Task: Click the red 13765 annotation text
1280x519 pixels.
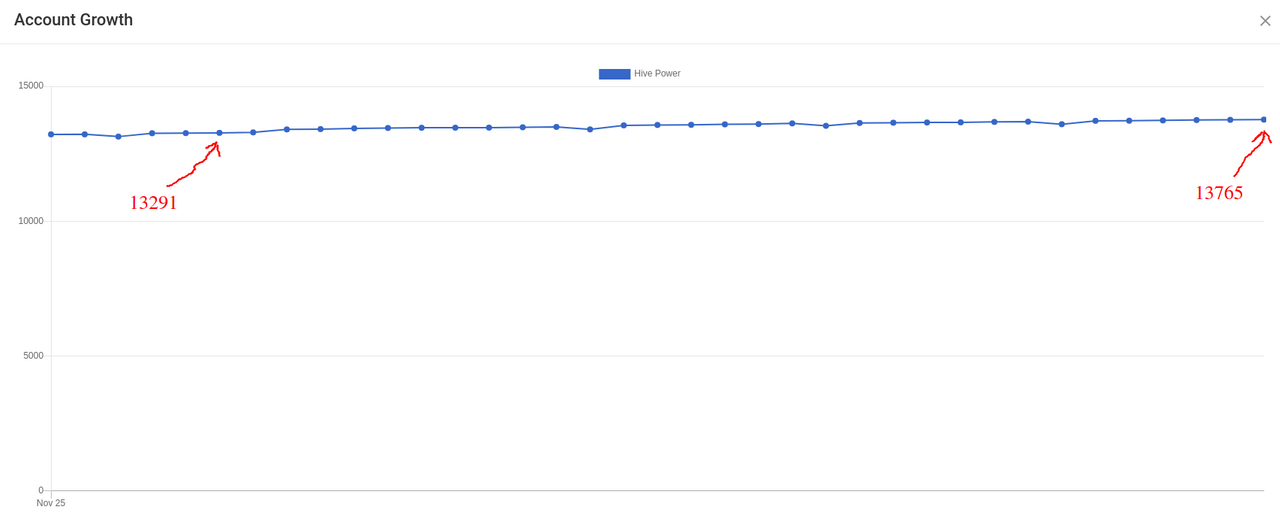Action: pos(1219,193)
